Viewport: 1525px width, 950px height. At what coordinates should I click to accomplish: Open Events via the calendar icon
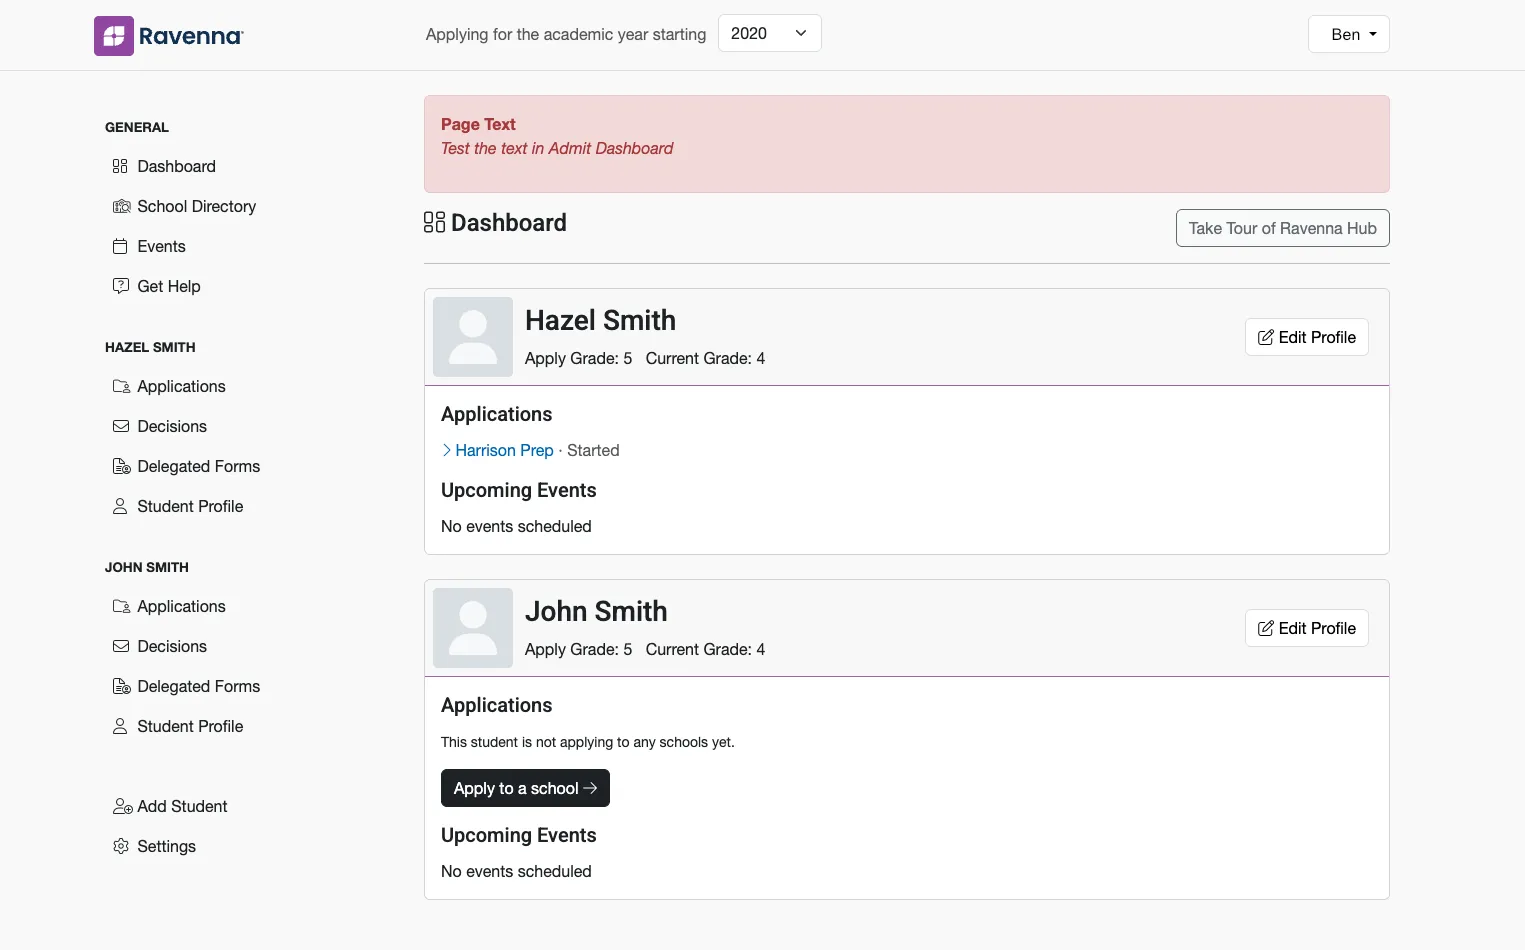click(121, 246)
